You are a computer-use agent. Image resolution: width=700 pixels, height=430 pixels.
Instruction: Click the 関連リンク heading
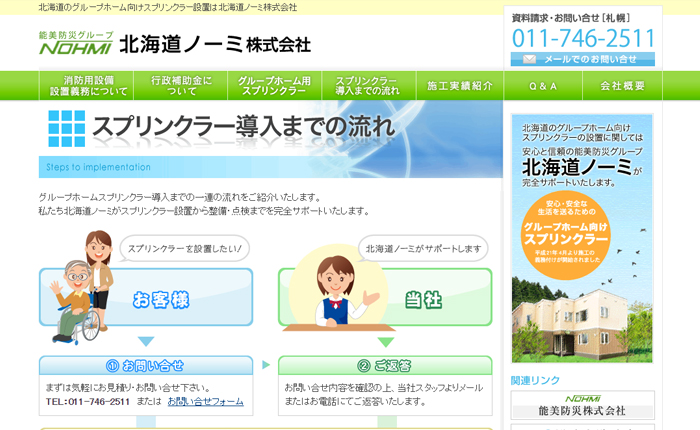535,380
